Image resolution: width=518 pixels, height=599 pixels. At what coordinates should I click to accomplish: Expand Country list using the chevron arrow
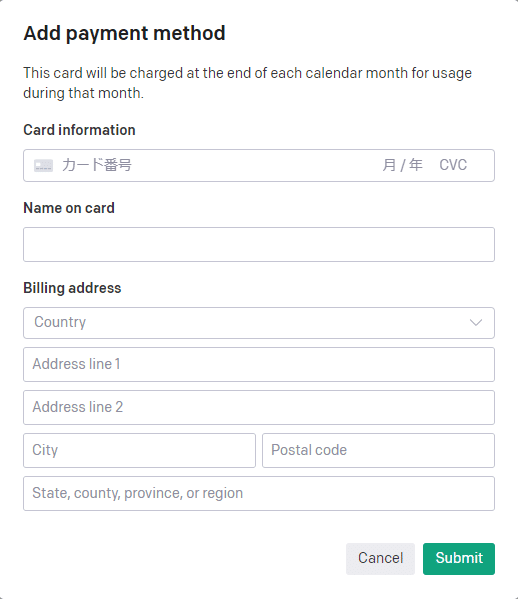(x=476, y=323)
